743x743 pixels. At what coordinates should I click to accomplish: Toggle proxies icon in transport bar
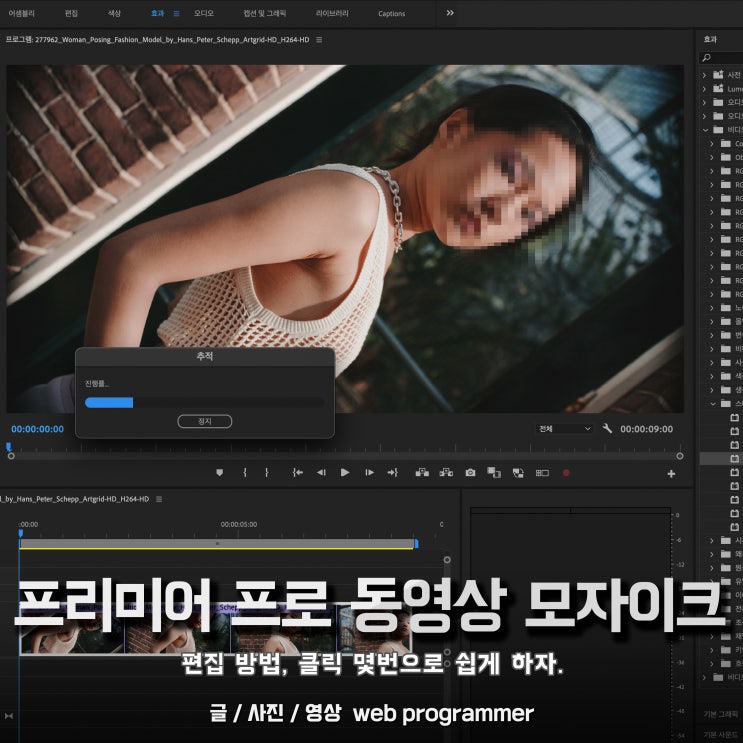[518, 472]
